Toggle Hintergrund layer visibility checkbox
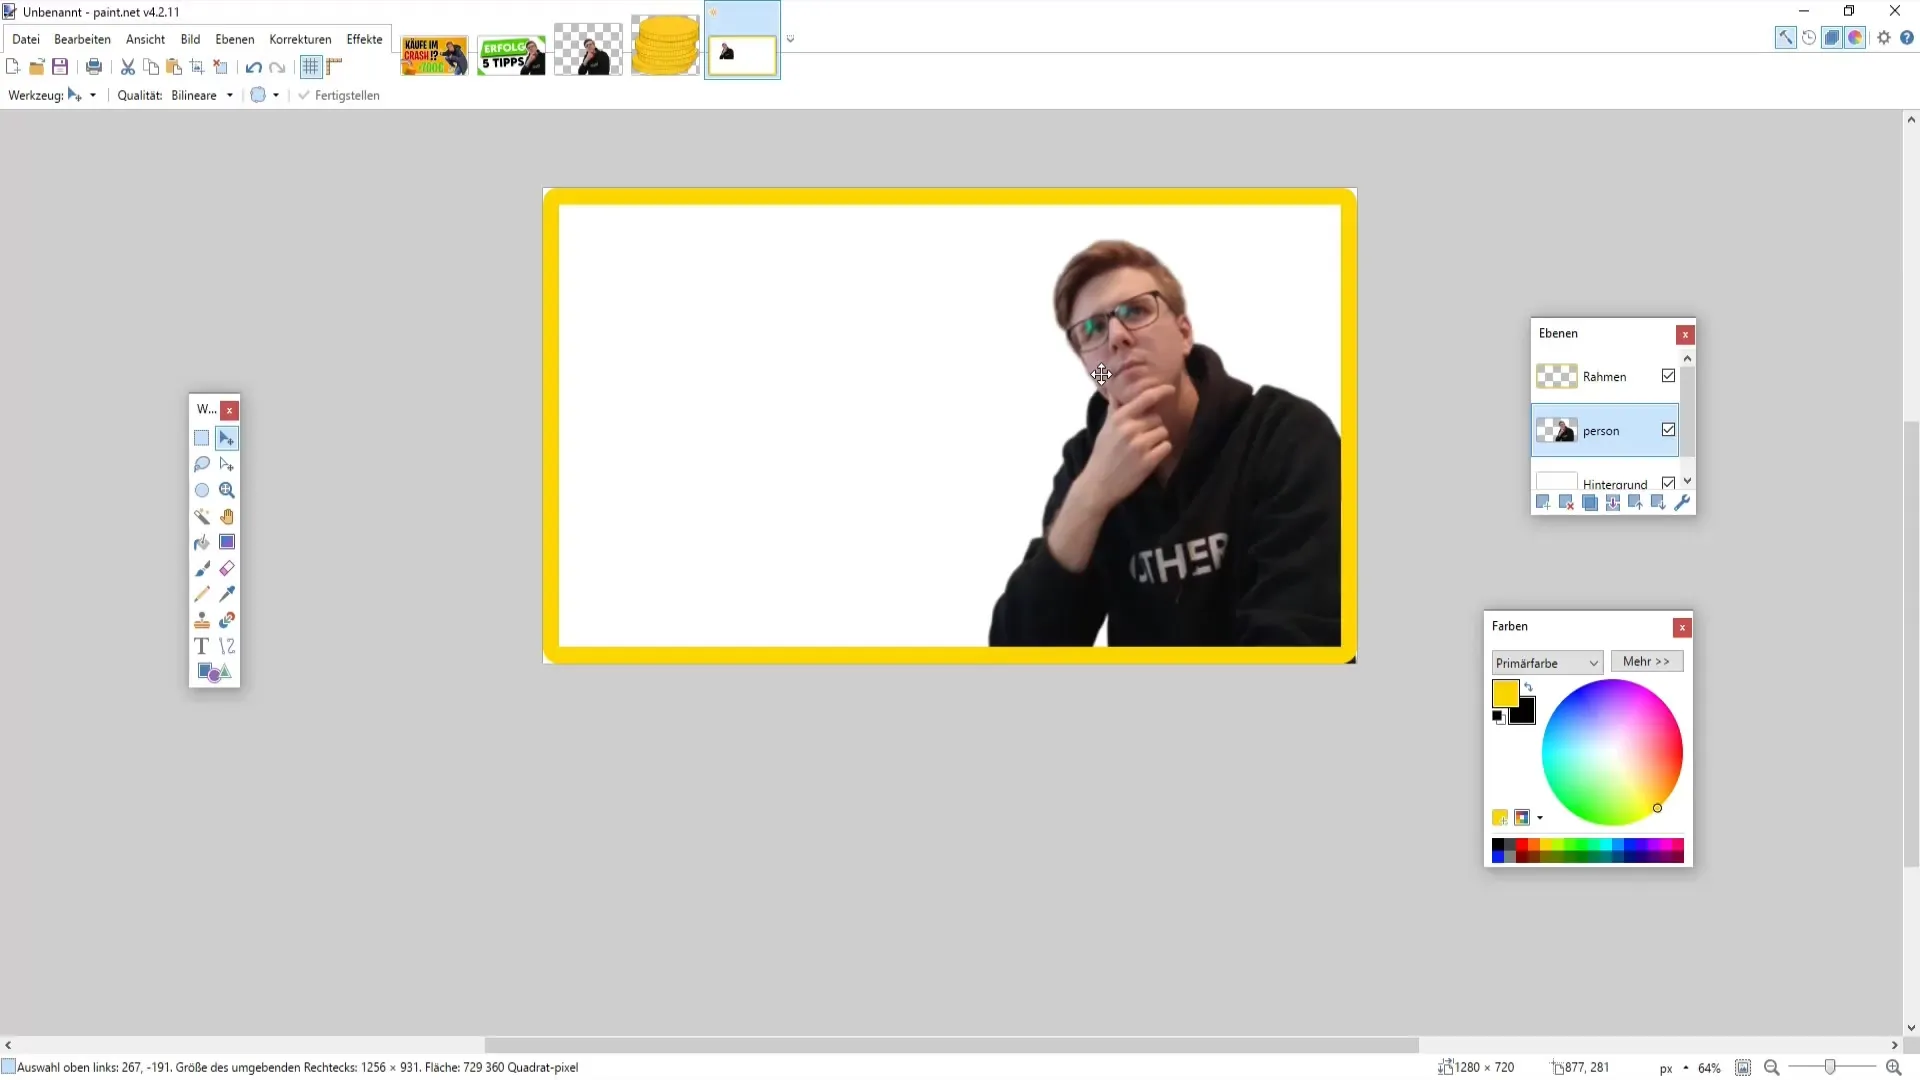 point(1668,483)
